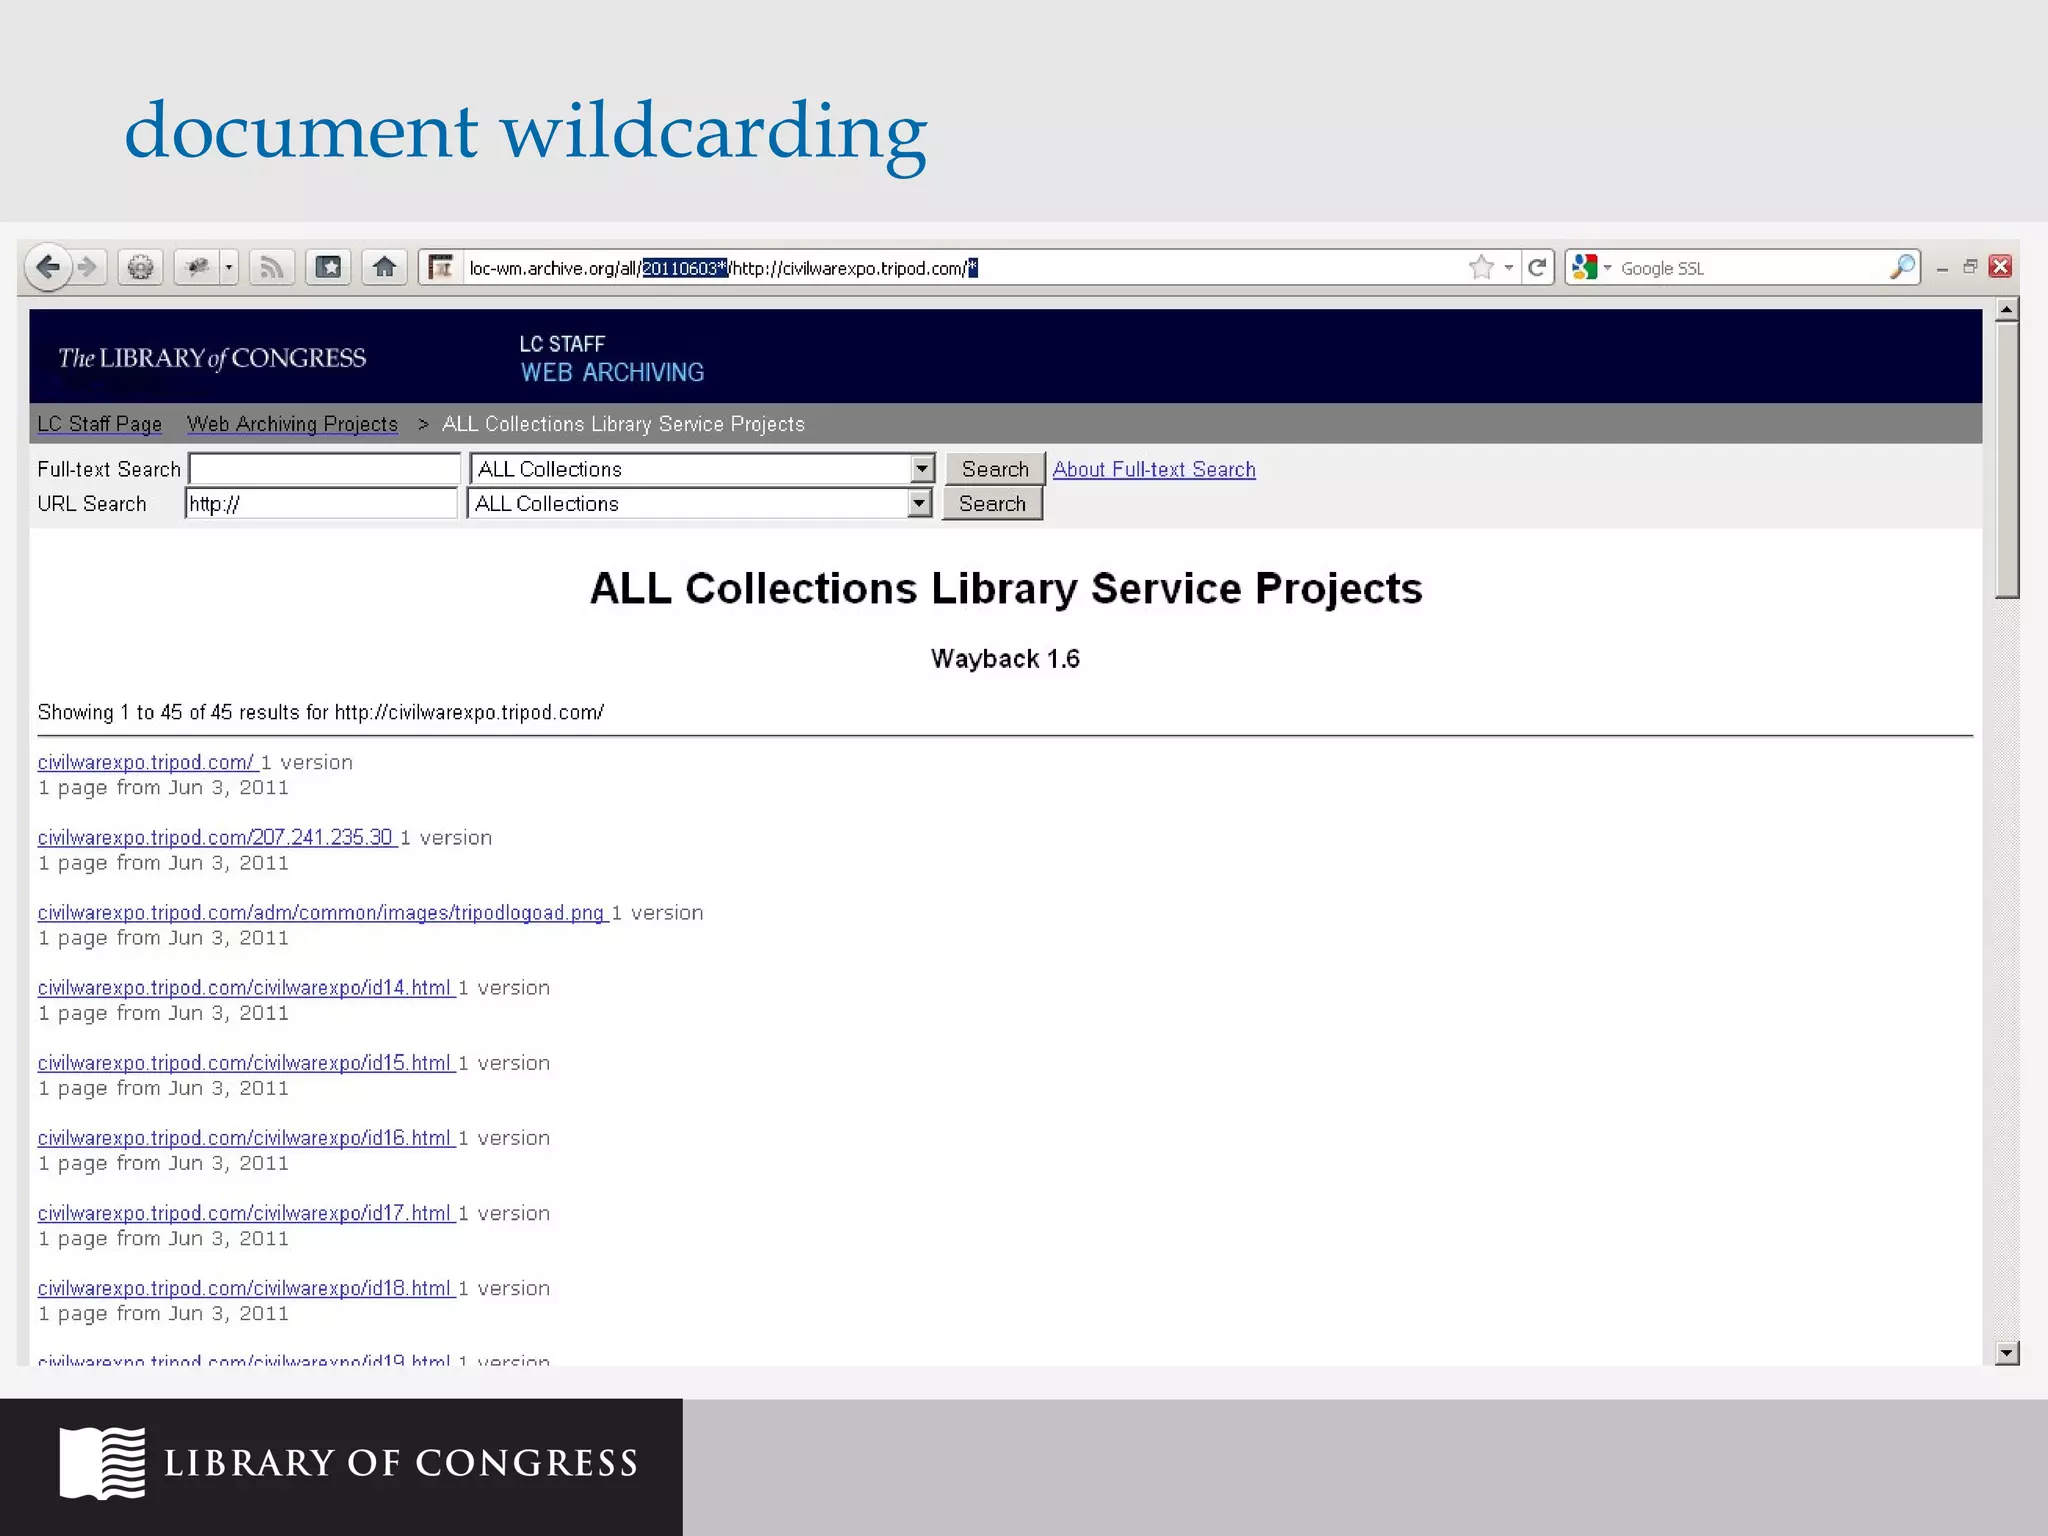This screenshot has height=1536, width=2048.
Task: Click the browser forward arrow button
Action: click(88, 267)
